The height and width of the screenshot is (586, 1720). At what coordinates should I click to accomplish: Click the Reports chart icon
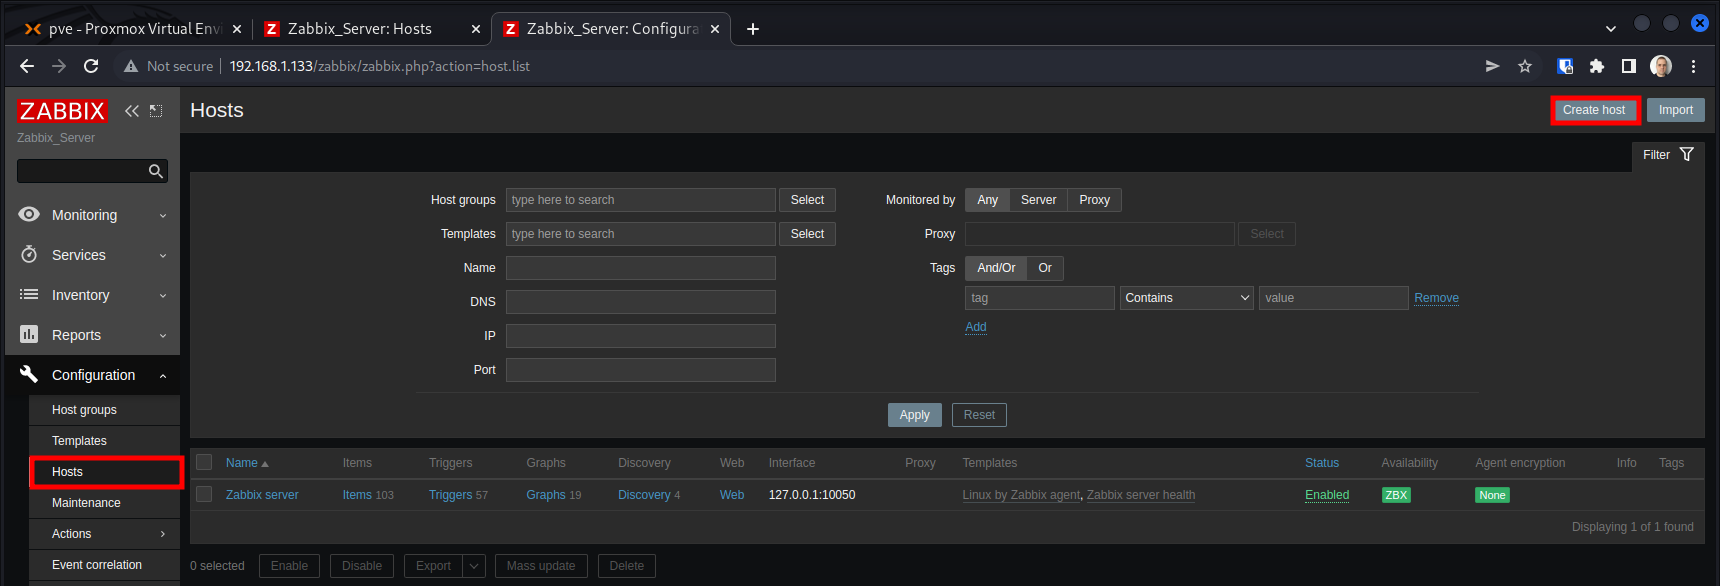29,334
